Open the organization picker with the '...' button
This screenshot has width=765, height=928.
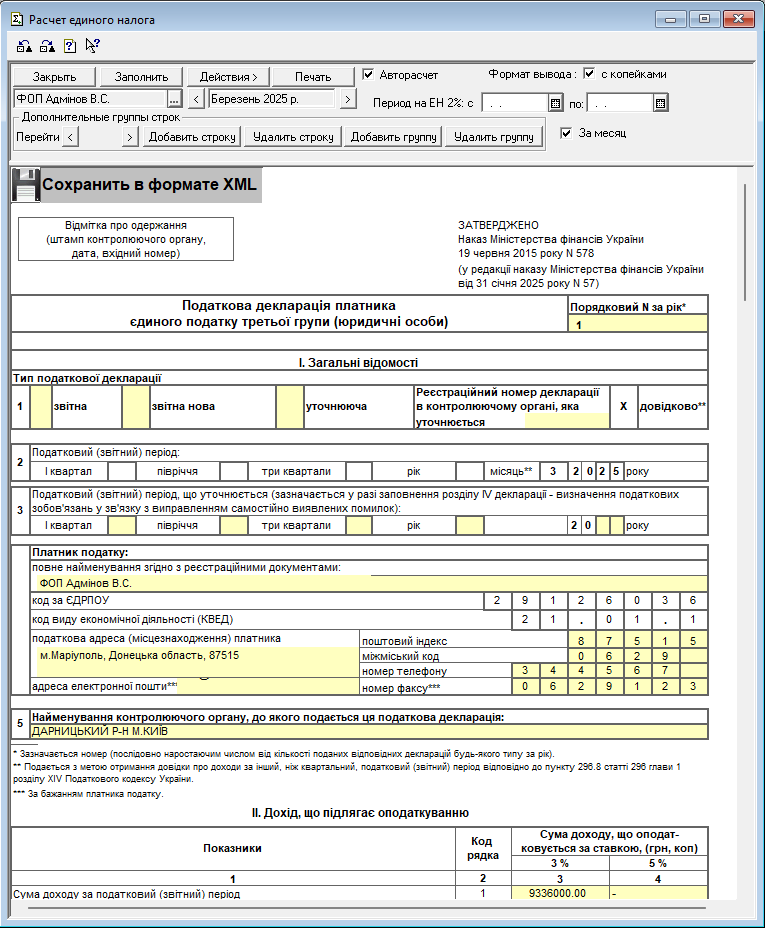click(174, 99)
